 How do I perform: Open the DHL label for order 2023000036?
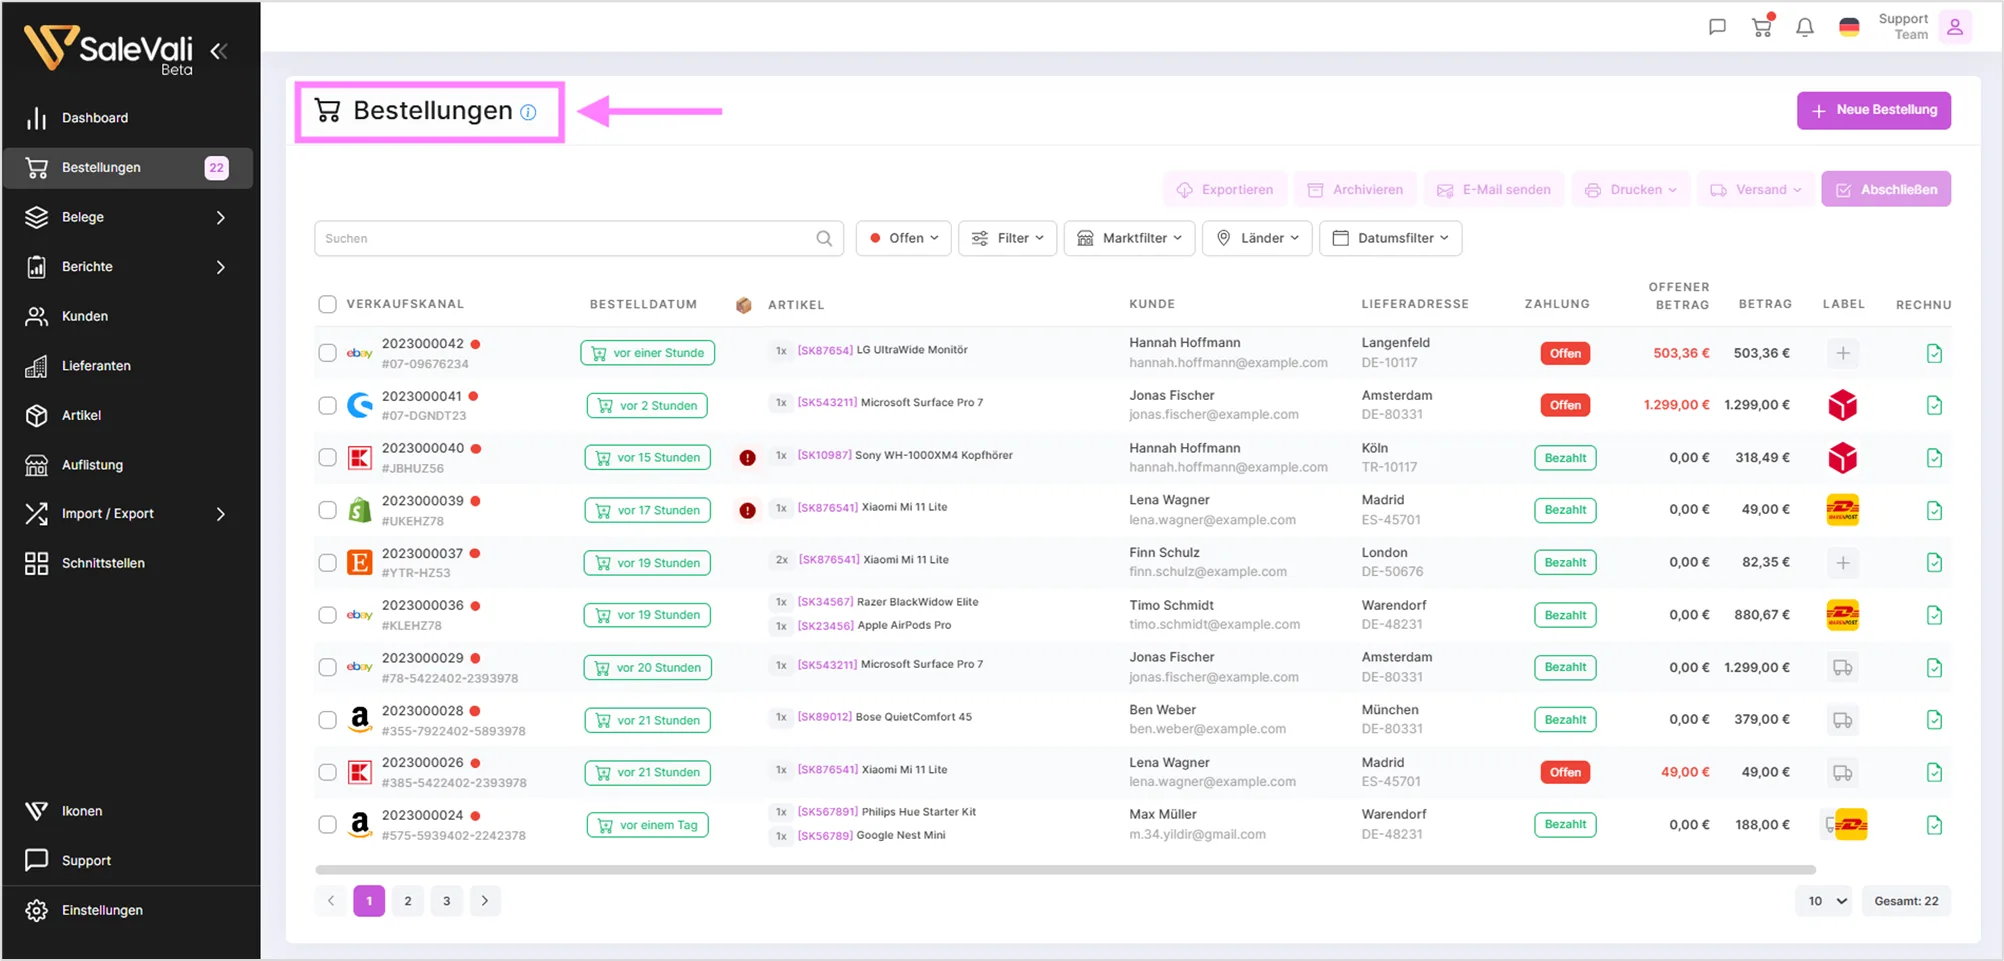(x=1843, y=615)
